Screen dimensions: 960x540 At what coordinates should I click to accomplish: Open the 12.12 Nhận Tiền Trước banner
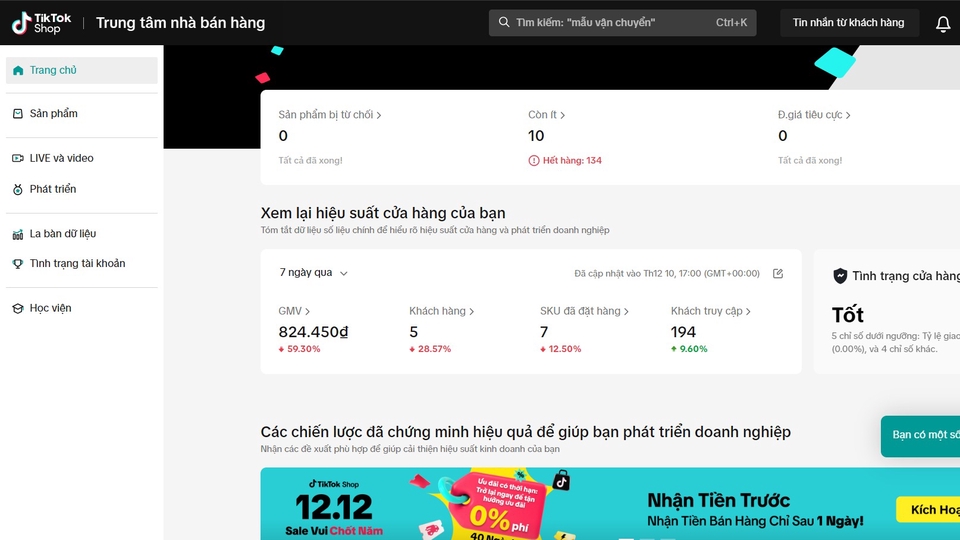pos(600,505)
